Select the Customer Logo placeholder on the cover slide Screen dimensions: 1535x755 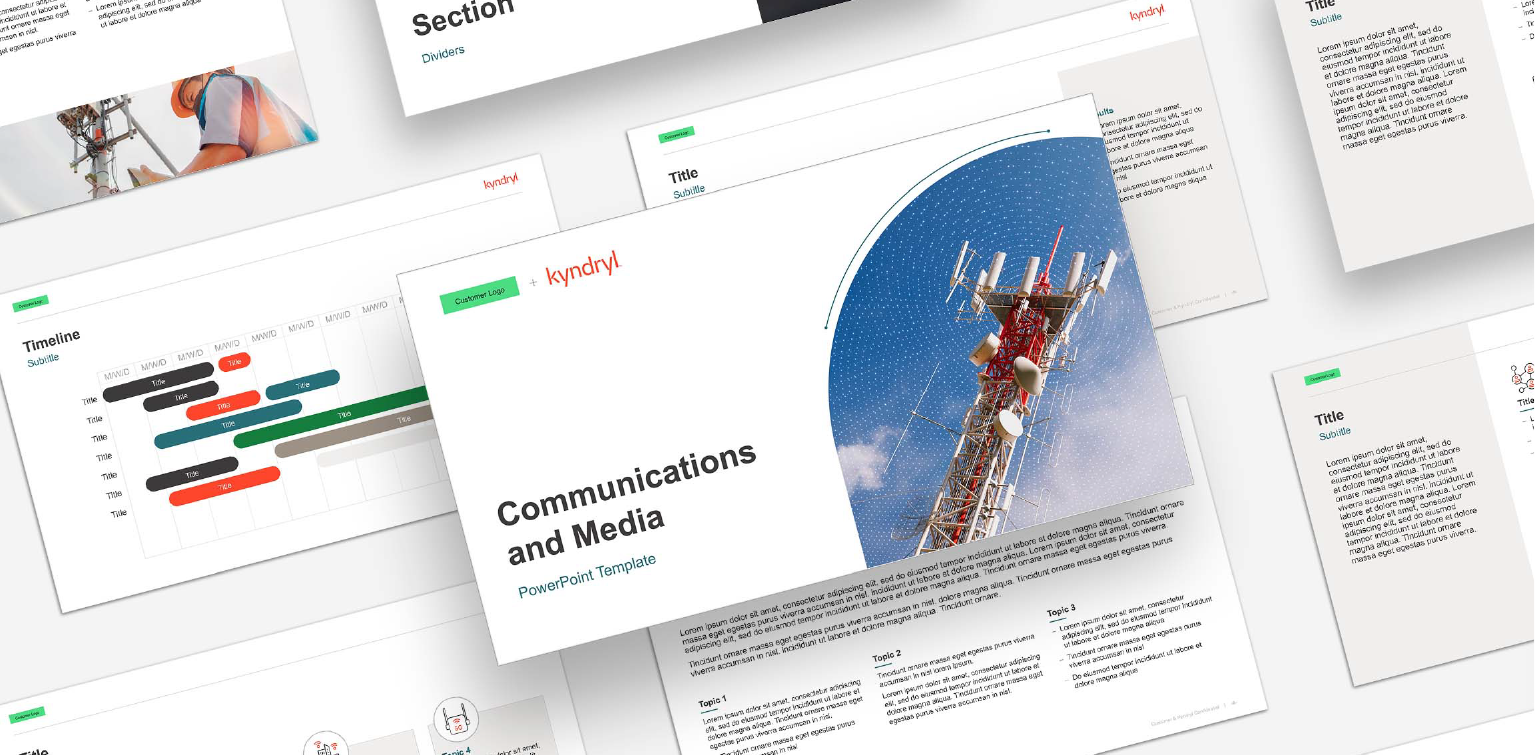point(480,295)
